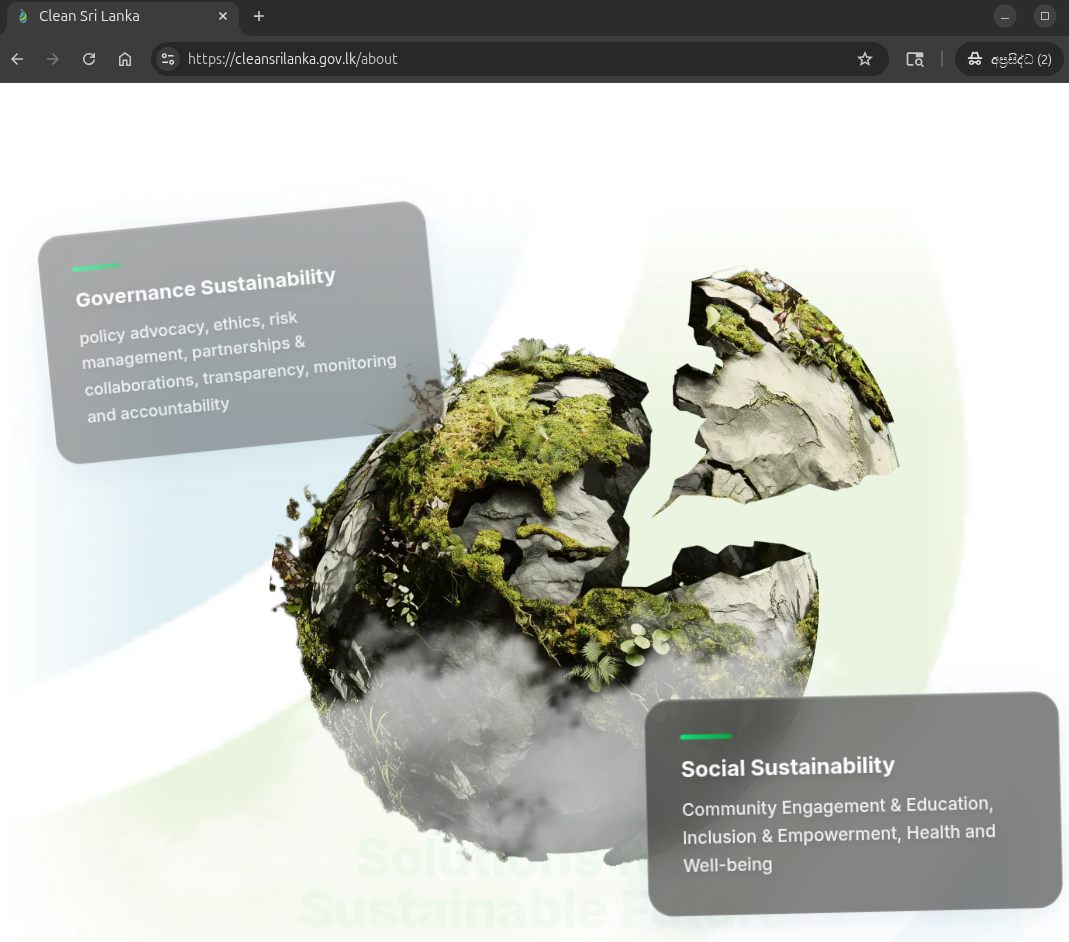1069x942 pixels.
Task: Open the browser home page
Action: 125,59
